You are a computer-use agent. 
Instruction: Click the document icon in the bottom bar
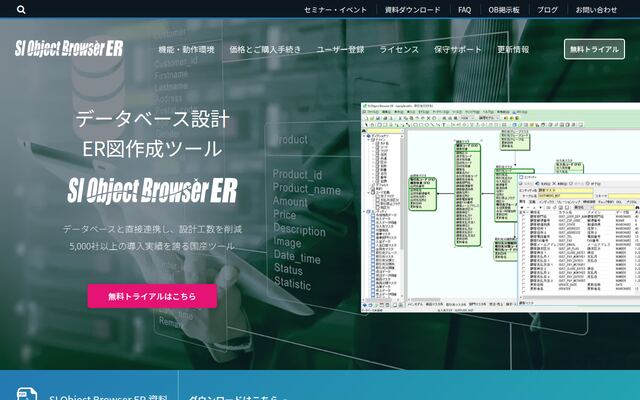pos(27,394)
